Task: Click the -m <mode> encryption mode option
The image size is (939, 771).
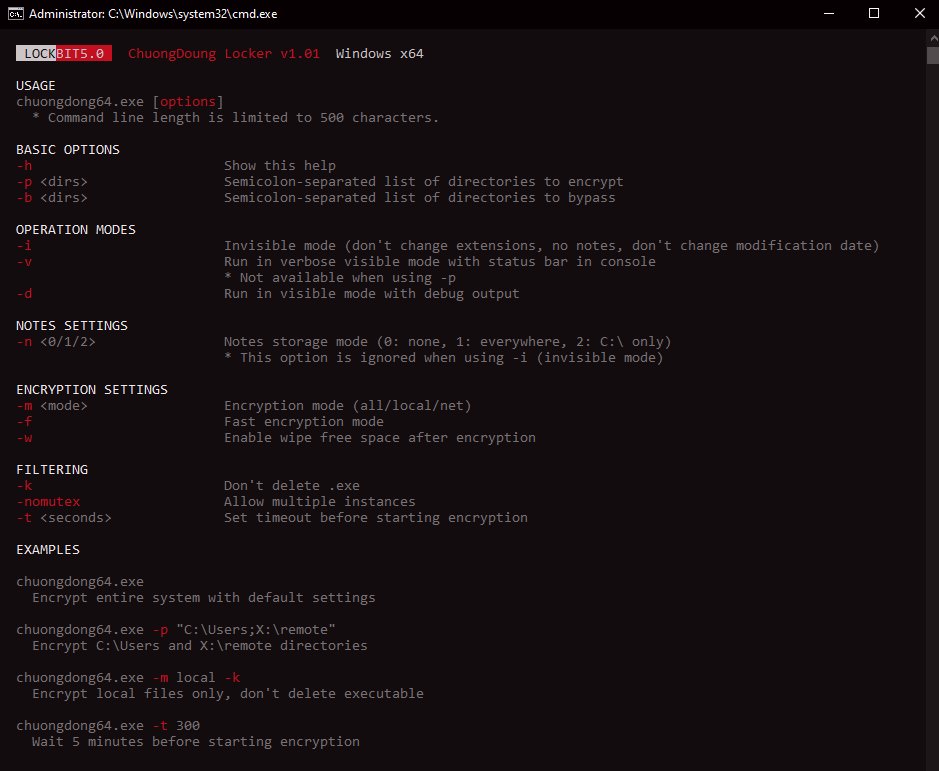Action: [x=51, y=405]
